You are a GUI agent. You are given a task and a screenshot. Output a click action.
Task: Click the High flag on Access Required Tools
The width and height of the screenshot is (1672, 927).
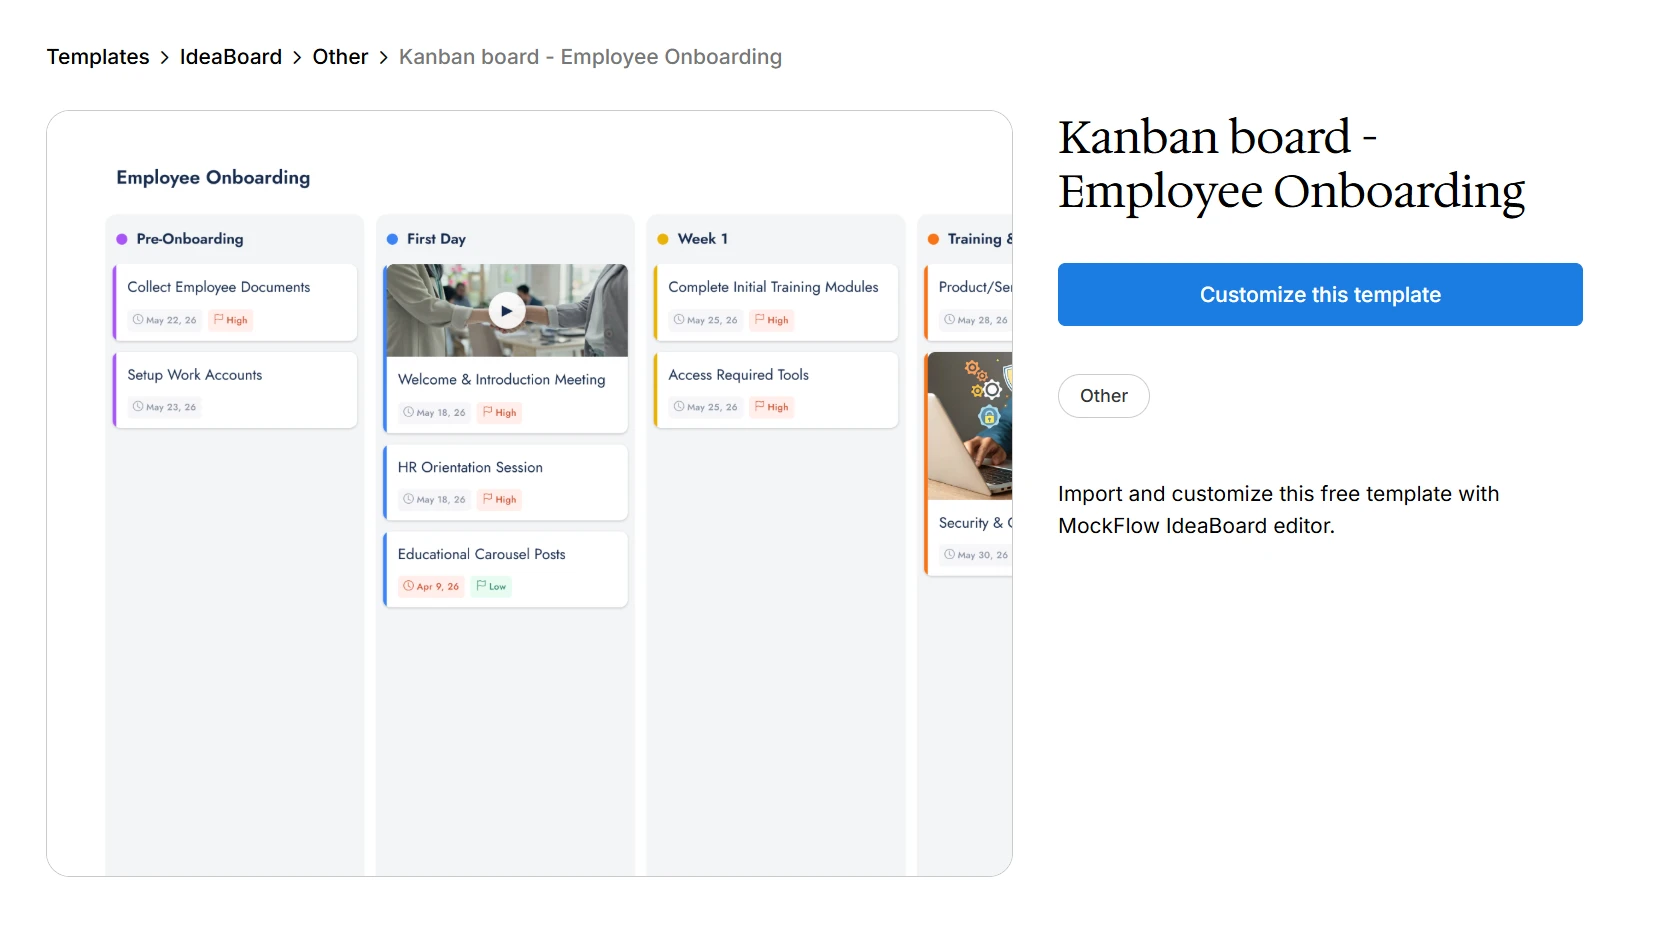[772, 407]
